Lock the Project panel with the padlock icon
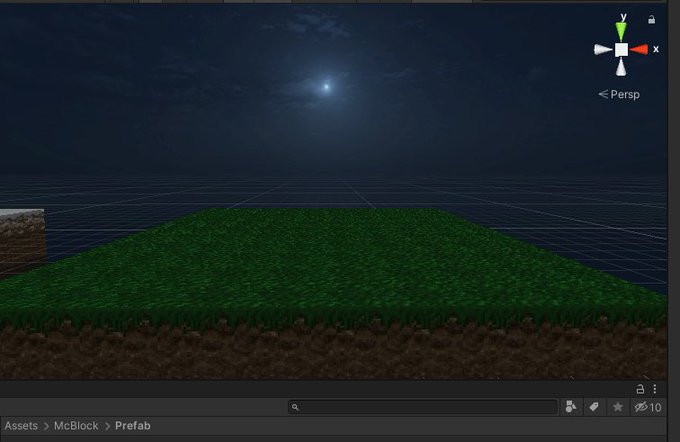 point(640,389)
